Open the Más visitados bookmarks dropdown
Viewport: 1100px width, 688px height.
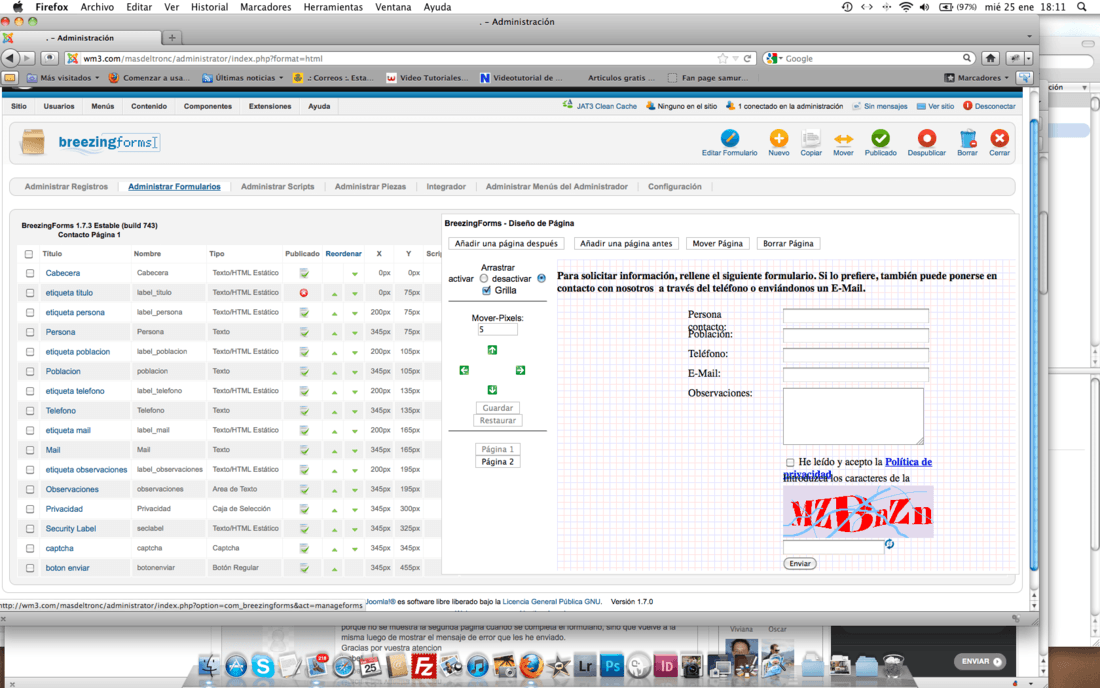click(62, 78)
